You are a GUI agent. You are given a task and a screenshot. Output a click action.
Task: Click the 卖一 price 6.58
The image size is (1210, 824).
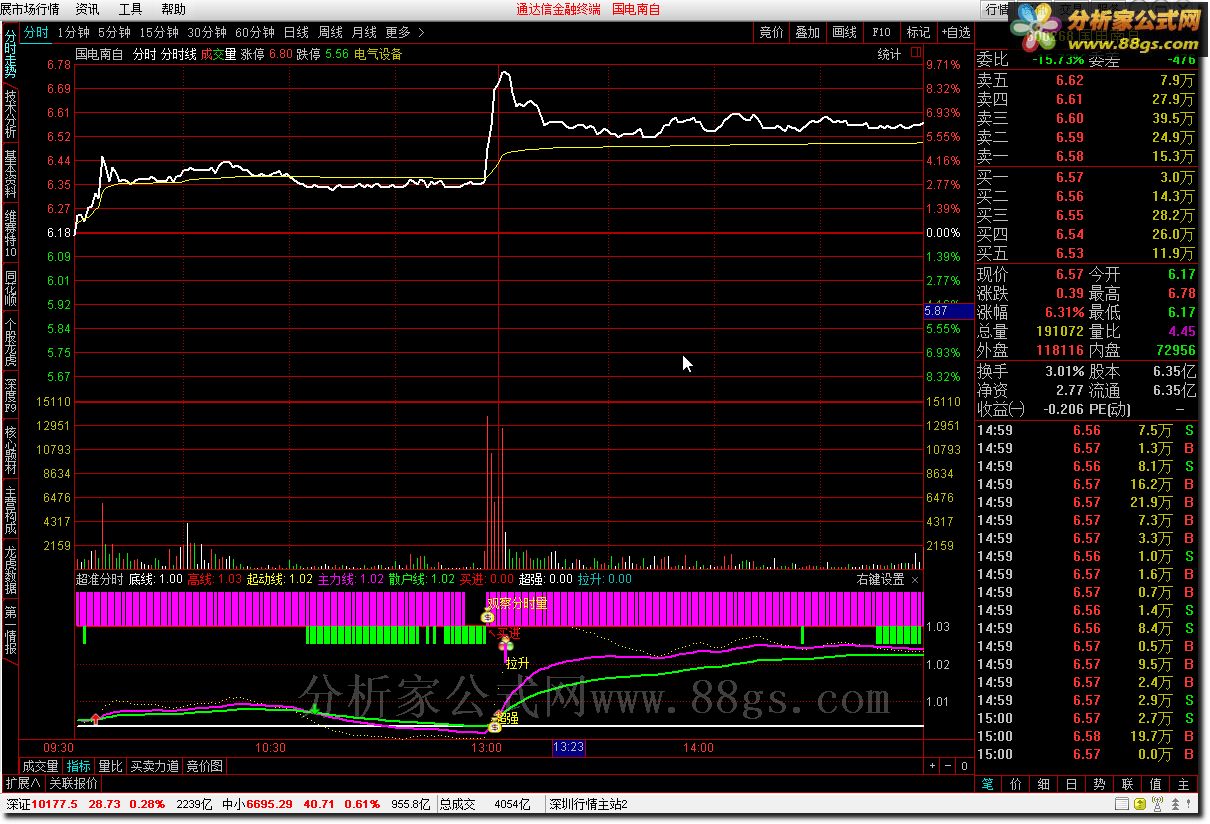1070,157
